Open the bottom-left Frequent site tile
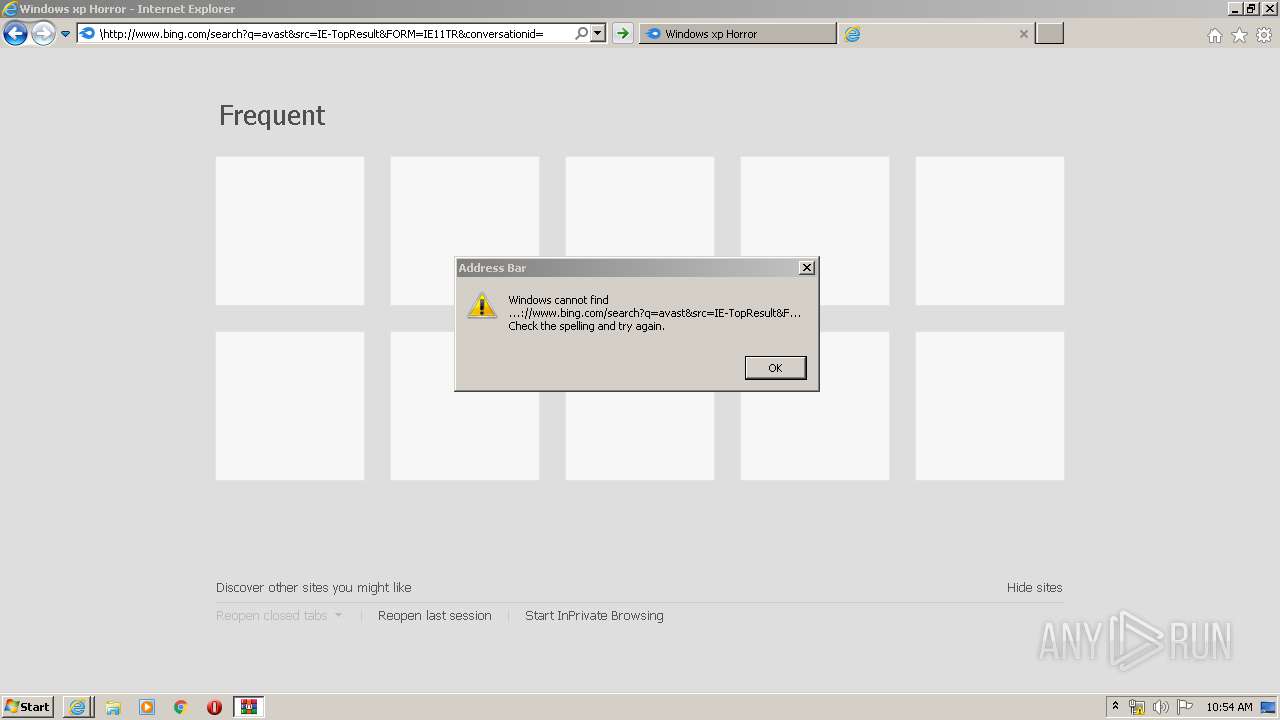 (290, 406)
